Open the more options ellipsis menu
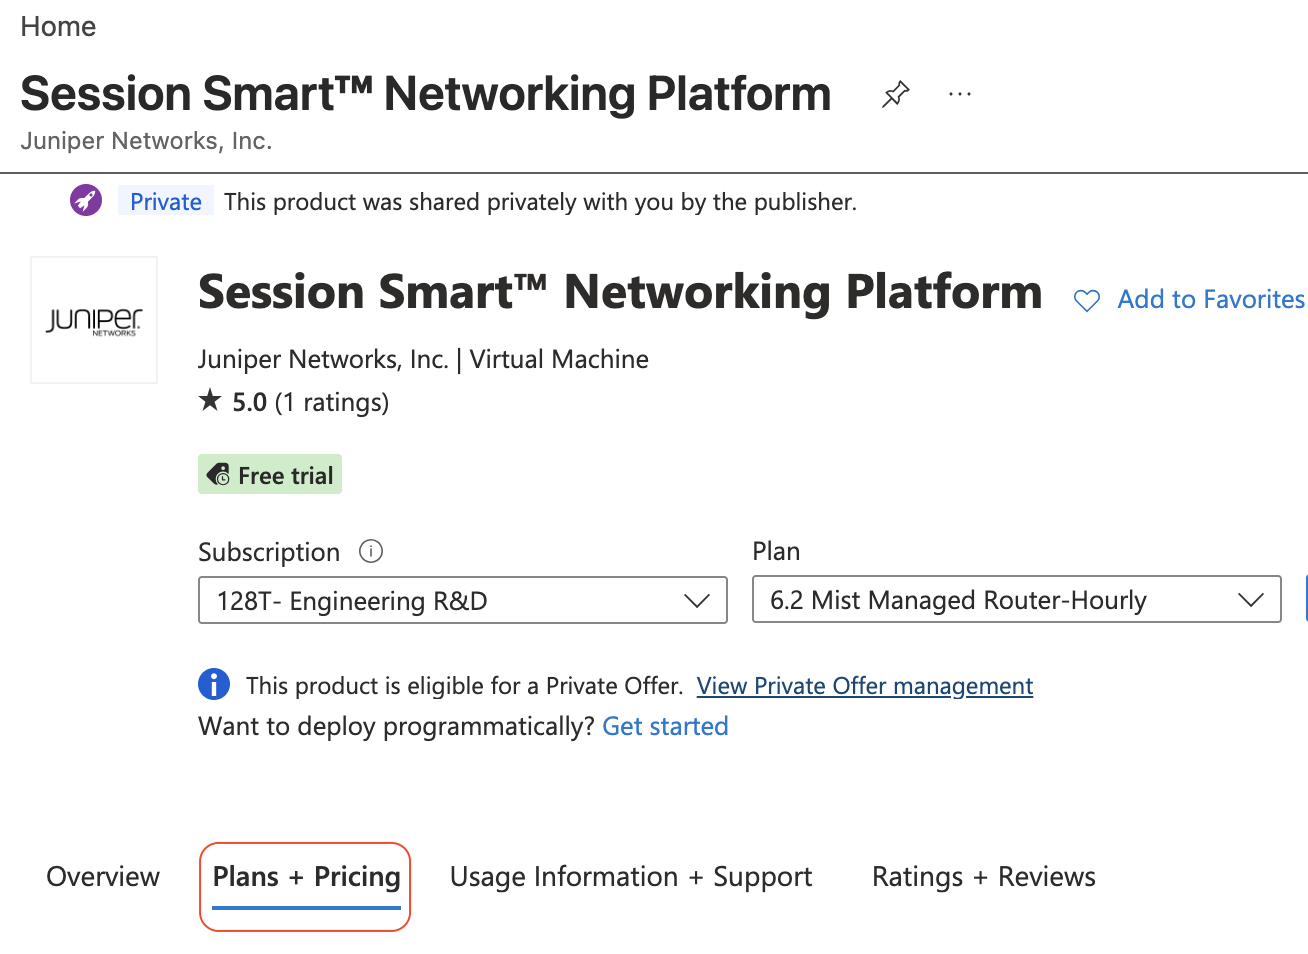The image size is (1308, 954). [960, 94]
